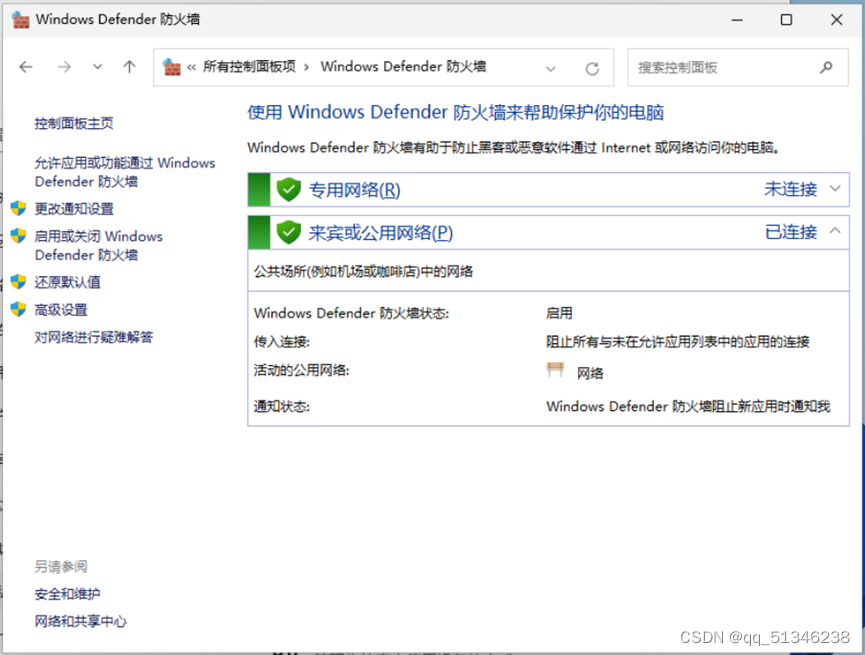Viewport: 865px width, 655px height.
Task: Click the firewall icon in the address bar
Action: 172,67
